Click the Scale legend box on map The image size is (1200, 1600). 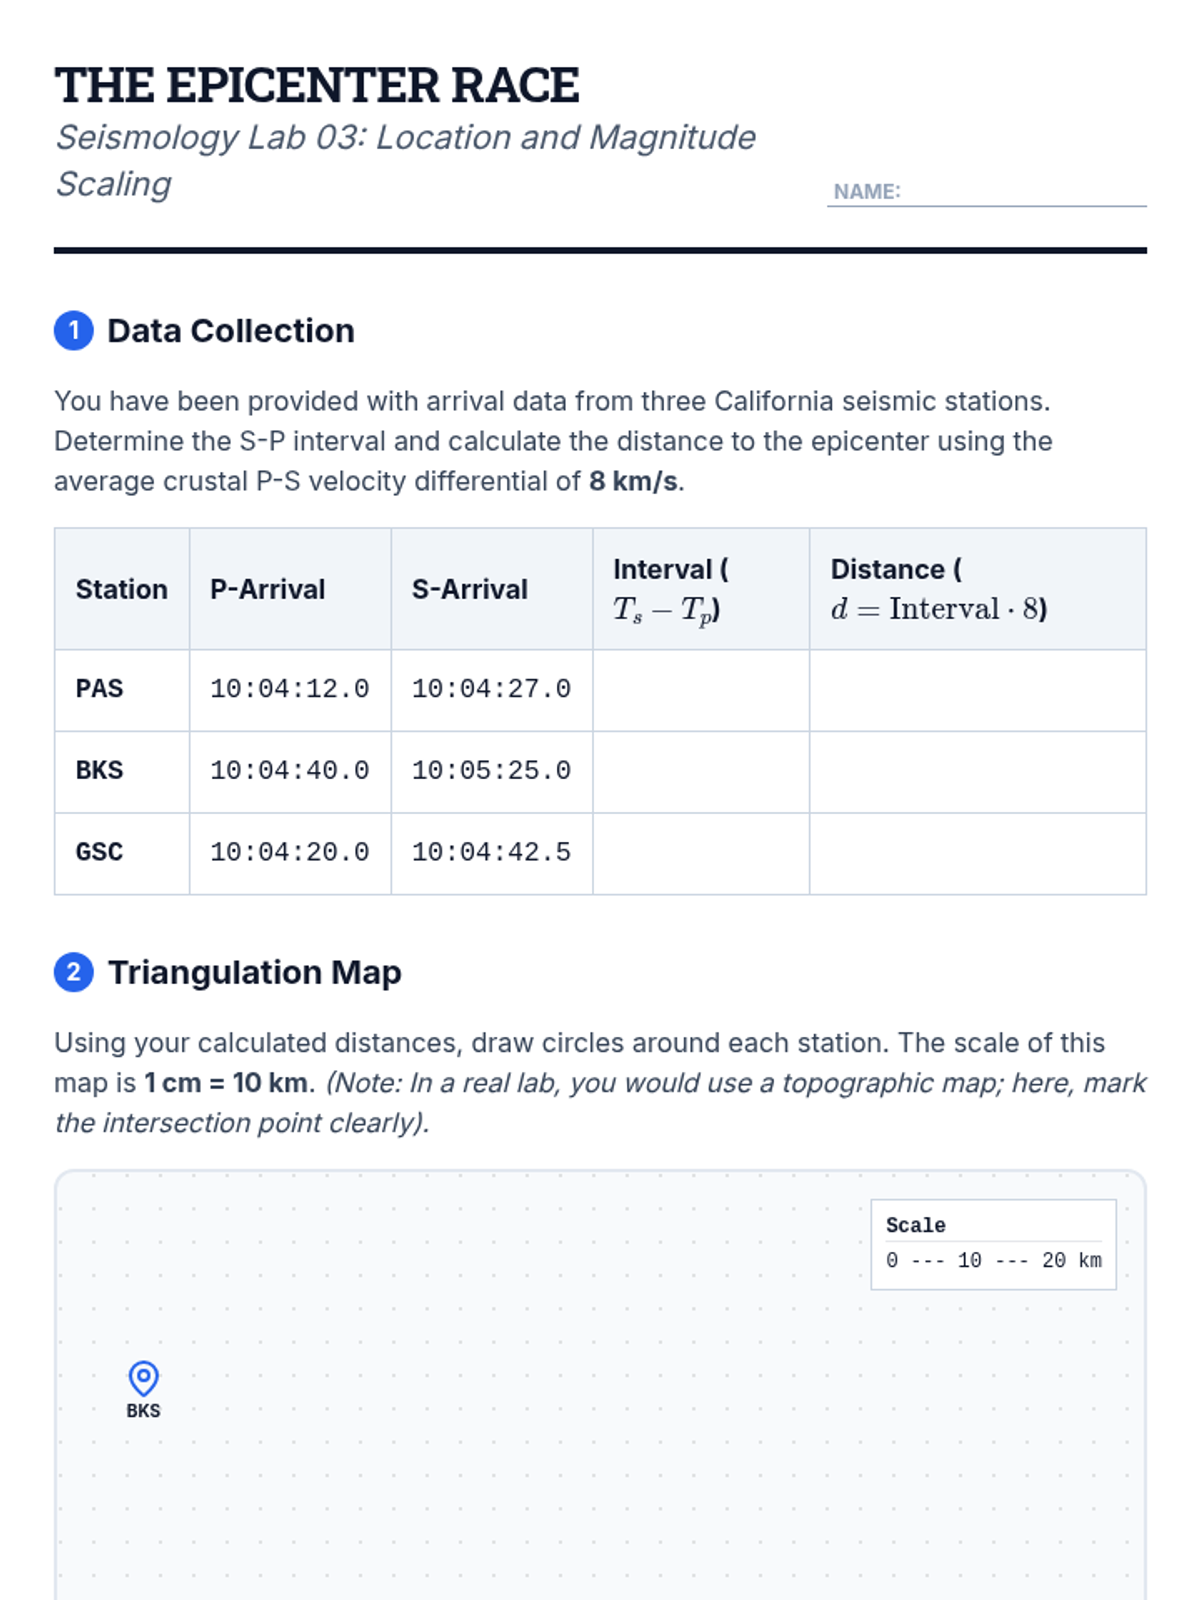pos(993,1245)
